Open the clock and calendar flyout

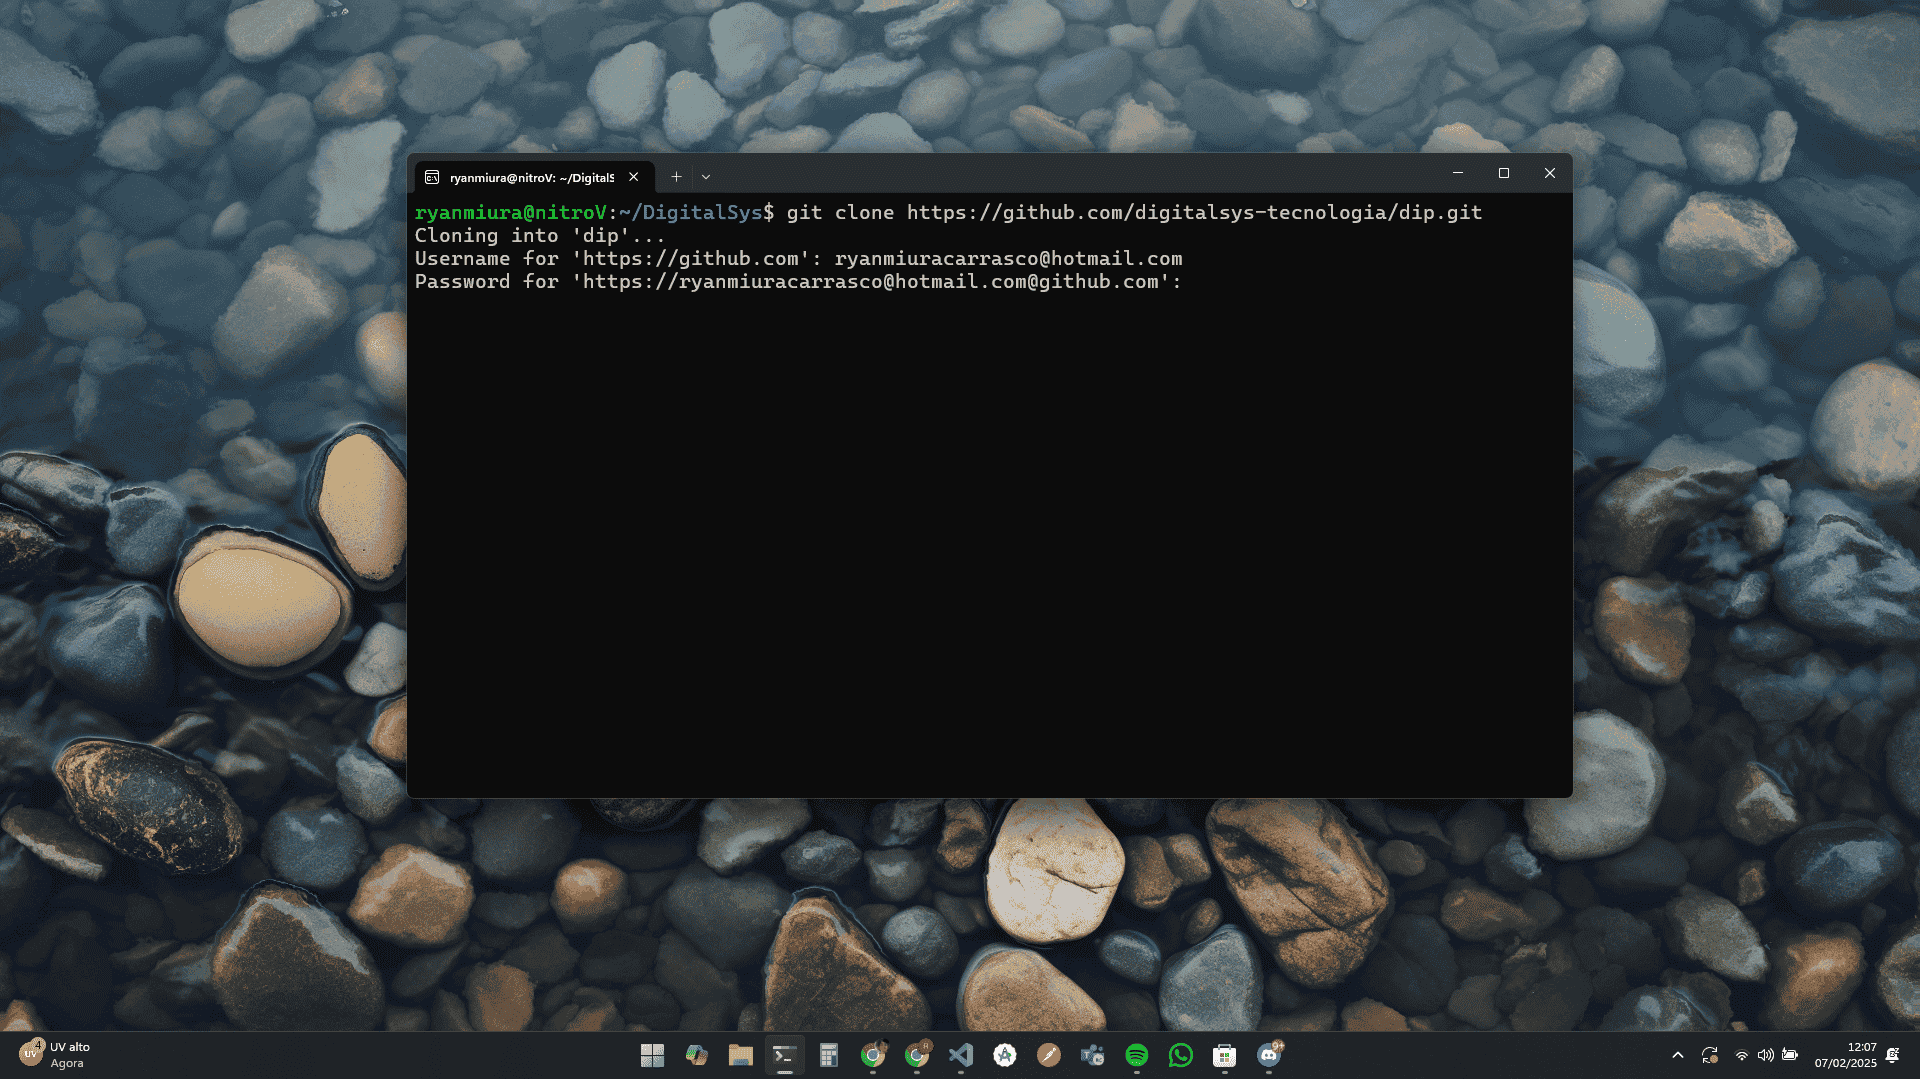pyautogui.click(x=1845, y=1055)
